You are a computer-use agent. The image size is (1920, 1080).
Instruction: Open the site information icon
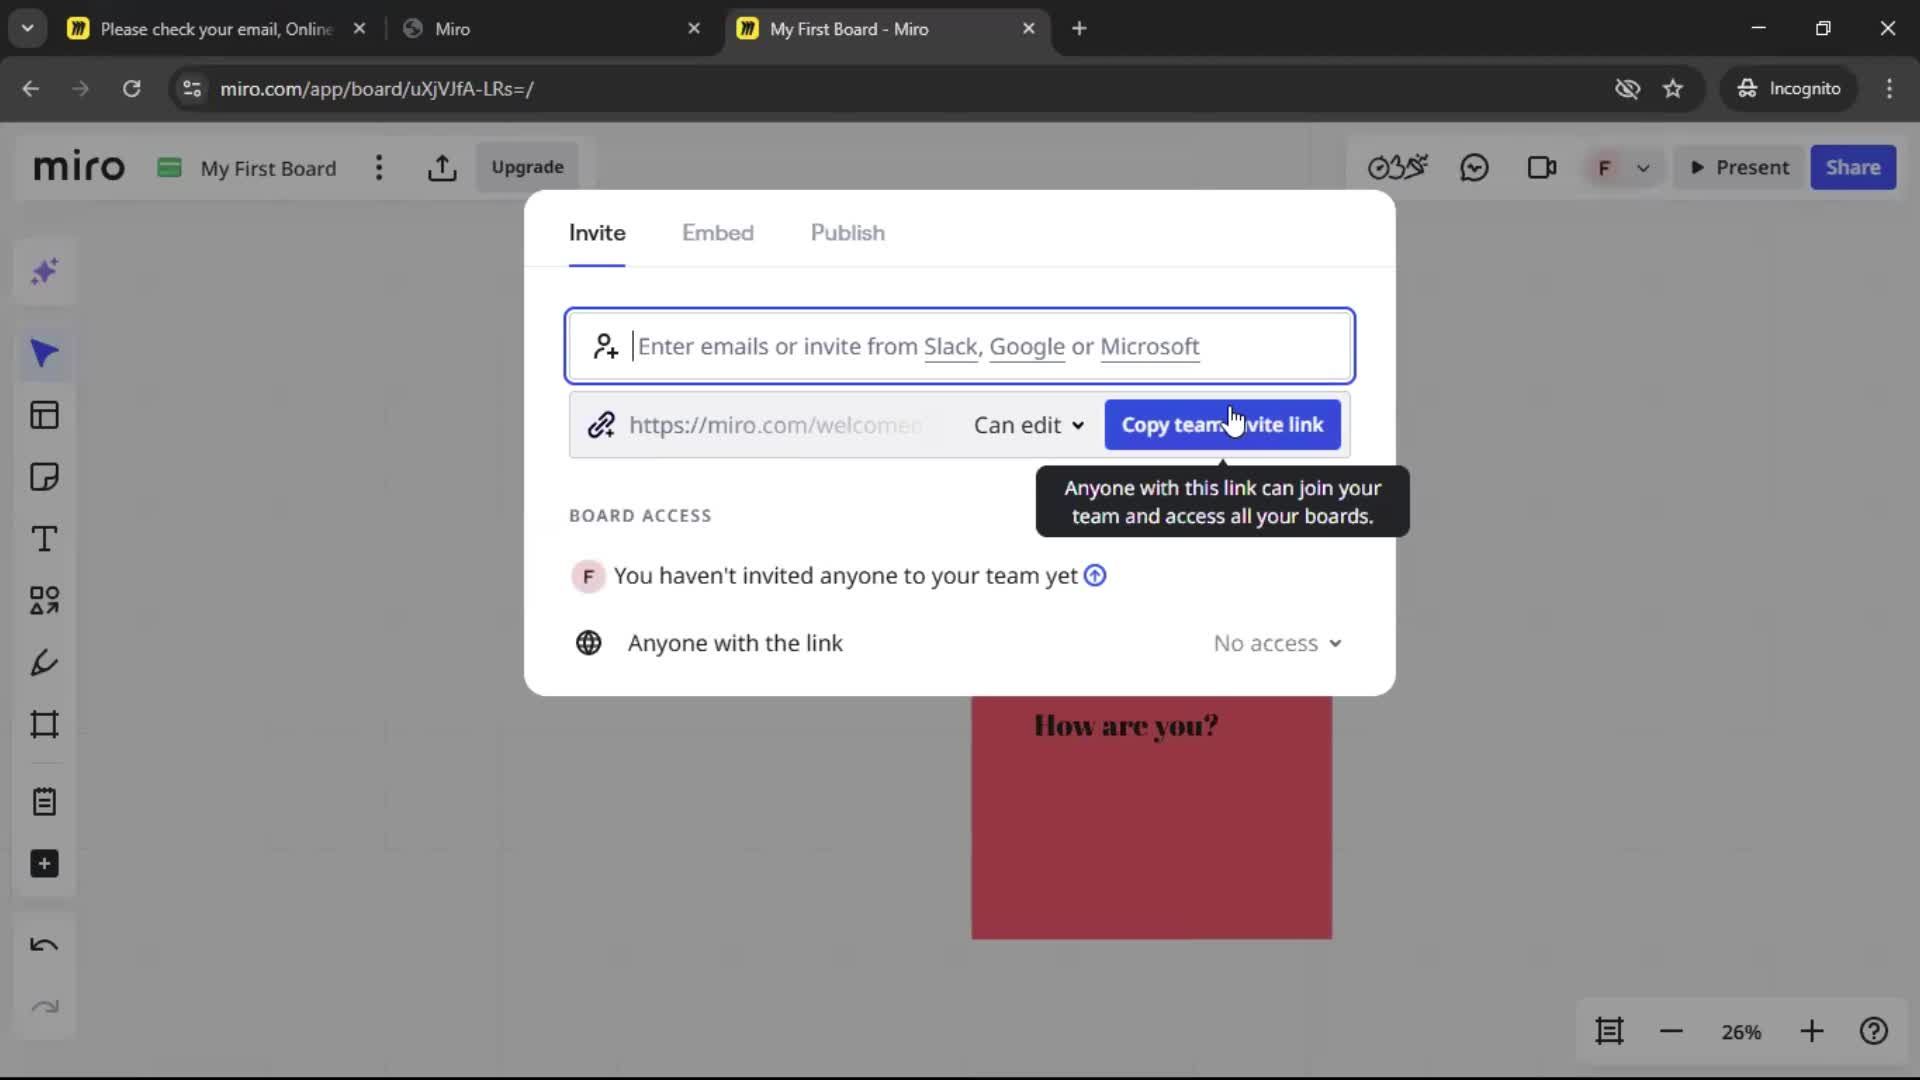(192, 89)
